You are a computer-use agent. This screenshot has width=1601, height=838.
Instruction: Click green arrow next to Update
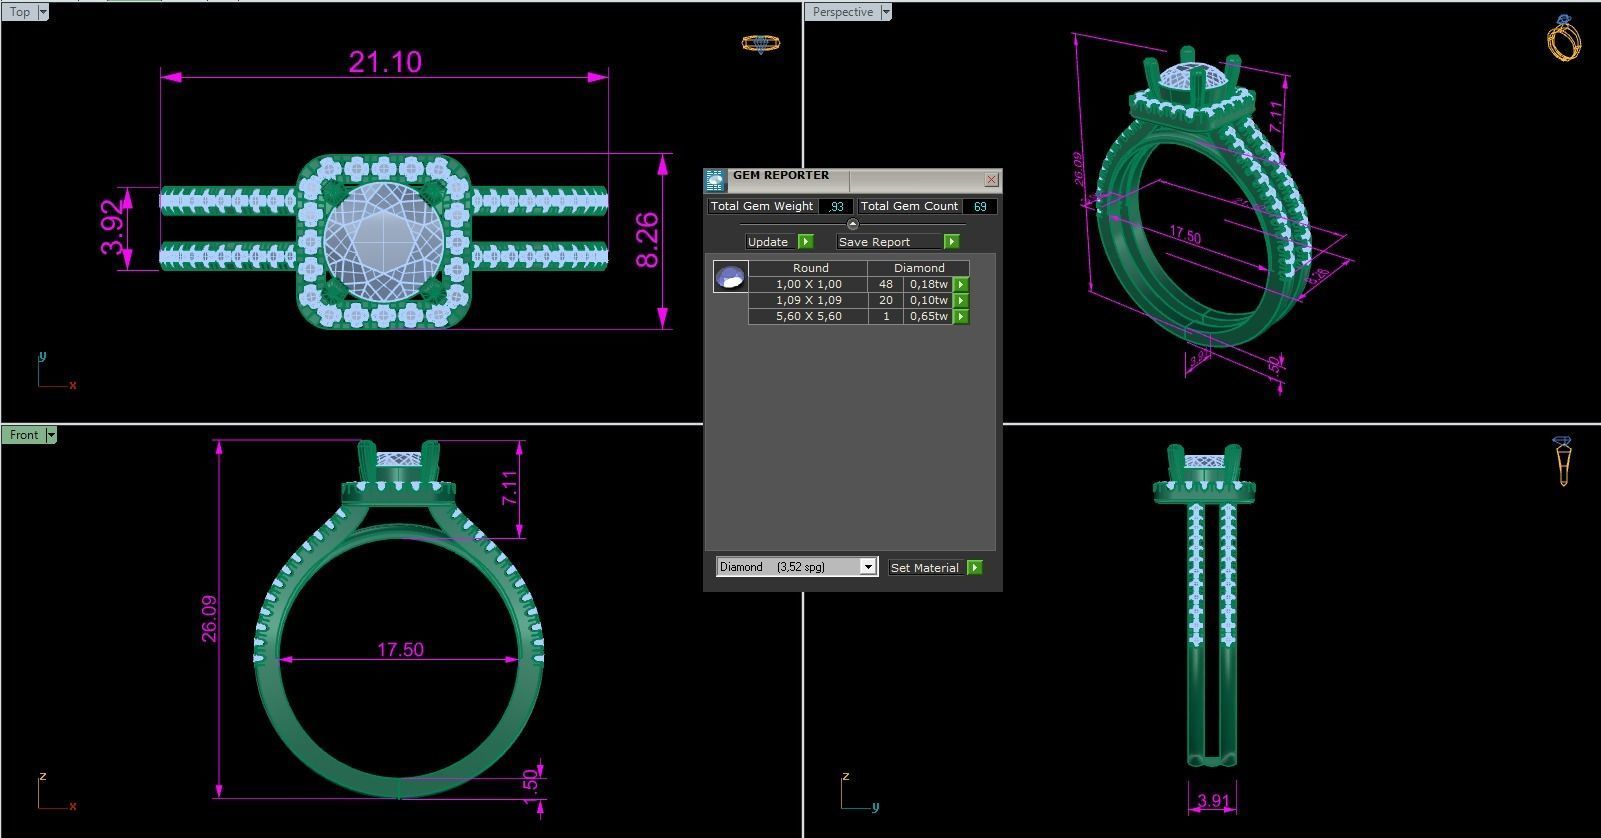(x=806, y=242)
